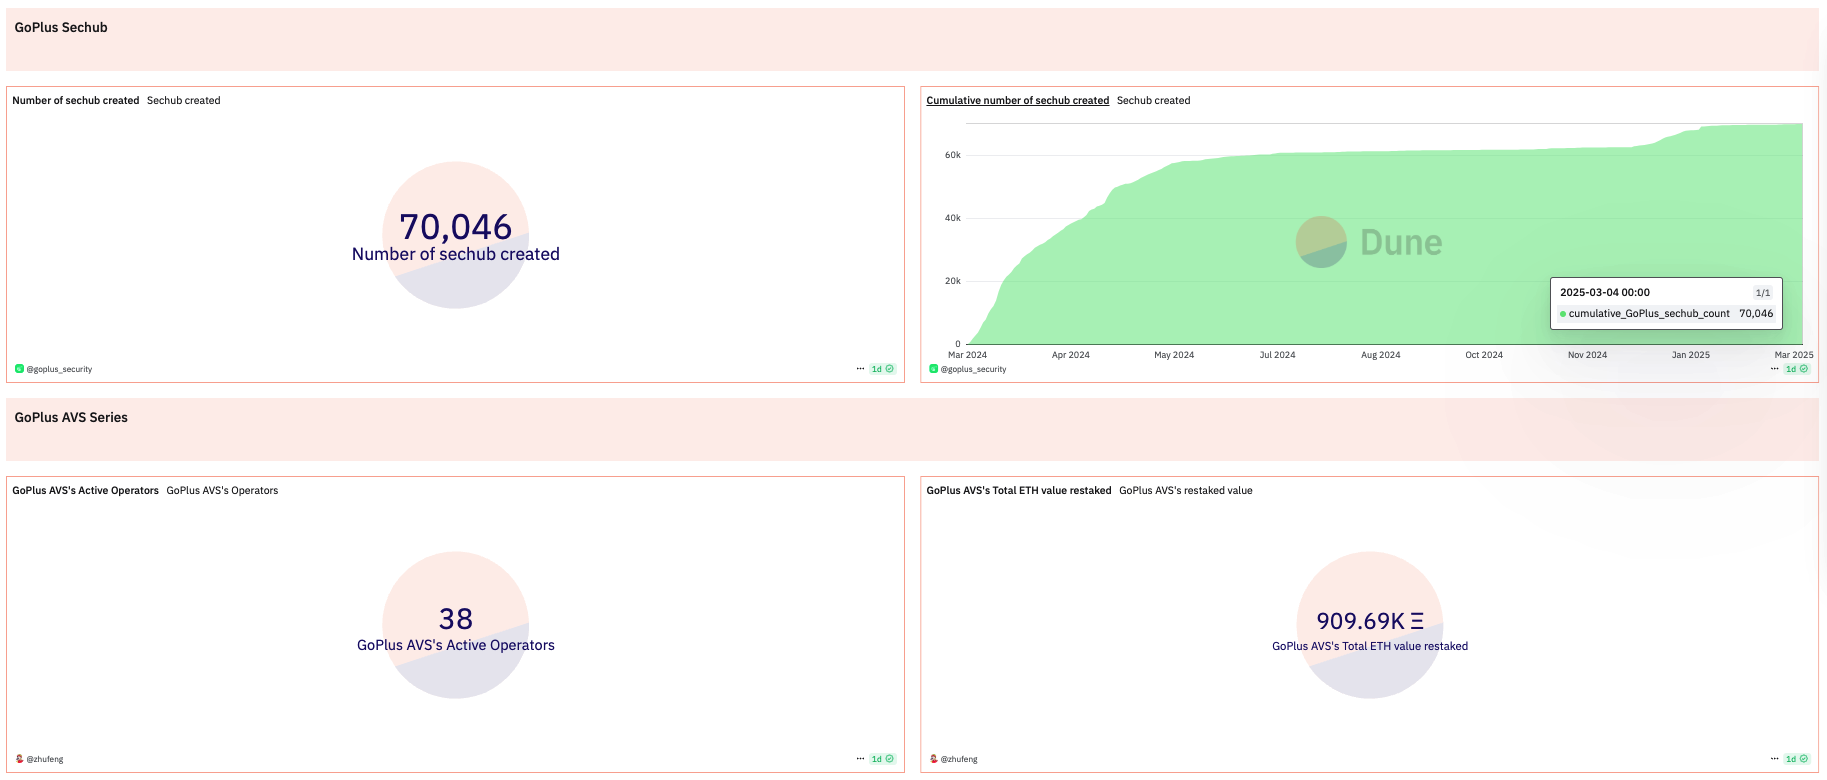Screen dimensions: 1827x780
Task: Click the 'GoPlus Sechub' section heading
Action: click(x=61, y=28)
